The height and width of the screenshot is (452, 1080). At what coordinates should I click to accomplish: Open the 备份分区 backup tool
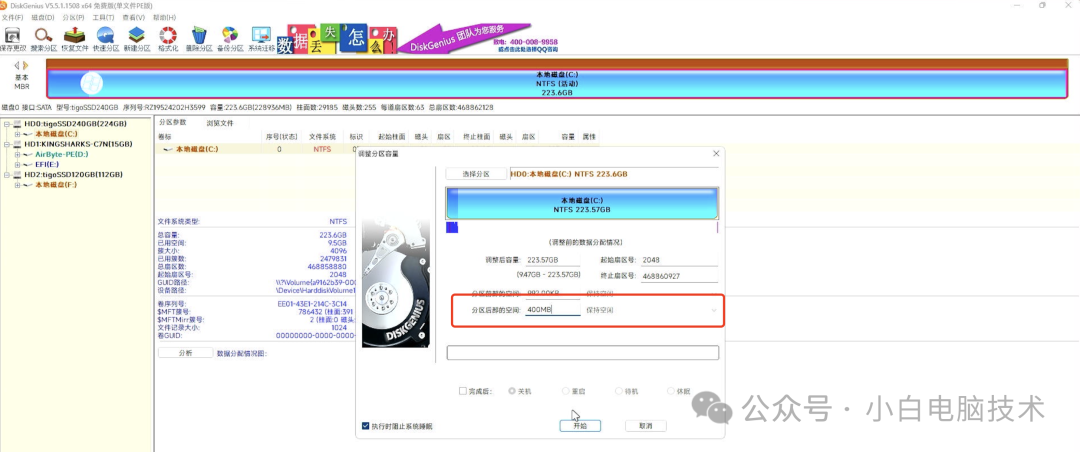pyautogui.click(x=230, y=39)
